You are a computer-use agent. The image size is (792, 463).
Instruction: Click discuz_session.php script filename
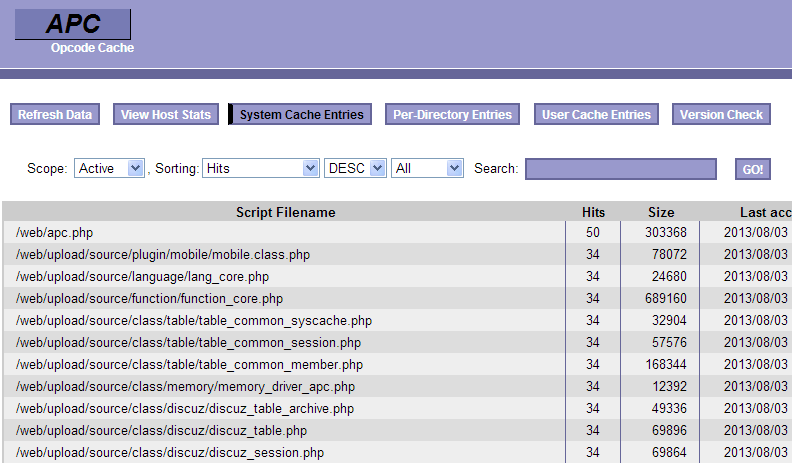170,453
